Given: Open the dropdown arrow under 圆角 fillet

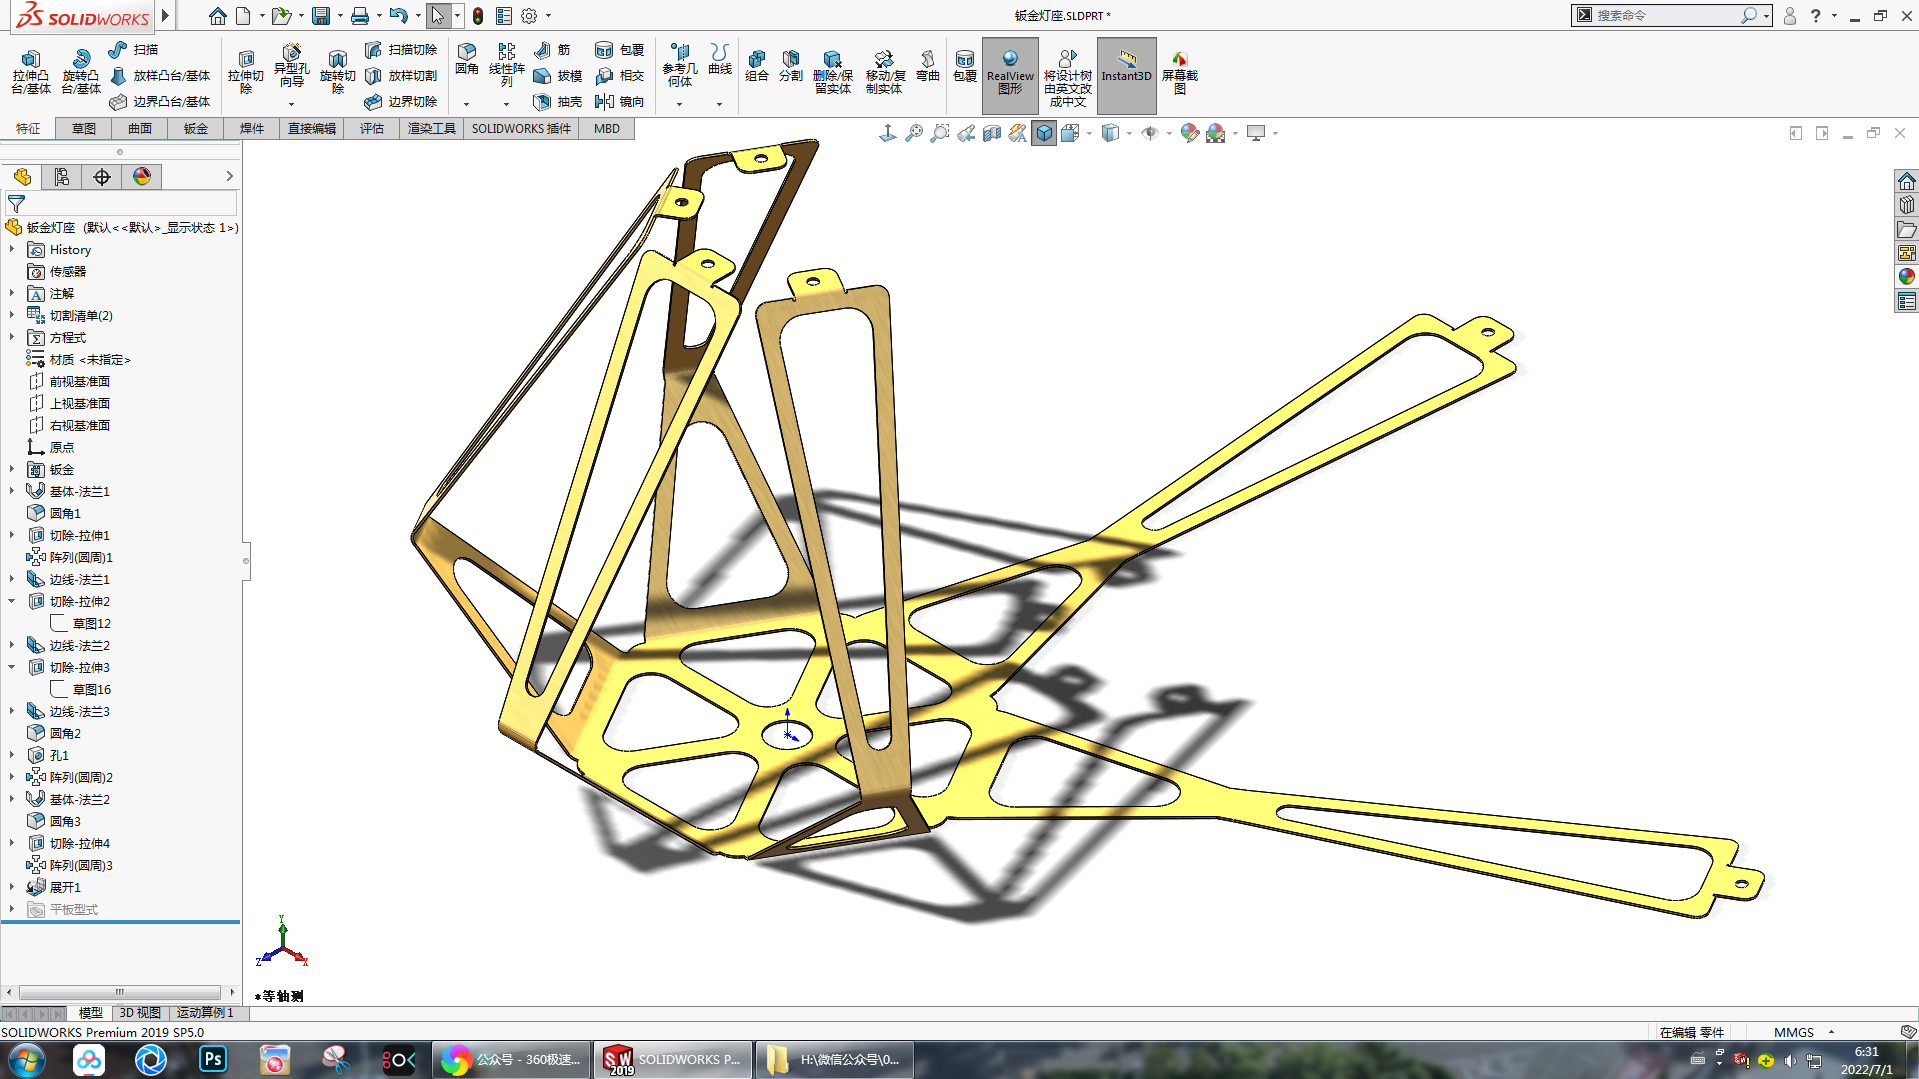Looking at the screenshot, I should coord(466,104).
